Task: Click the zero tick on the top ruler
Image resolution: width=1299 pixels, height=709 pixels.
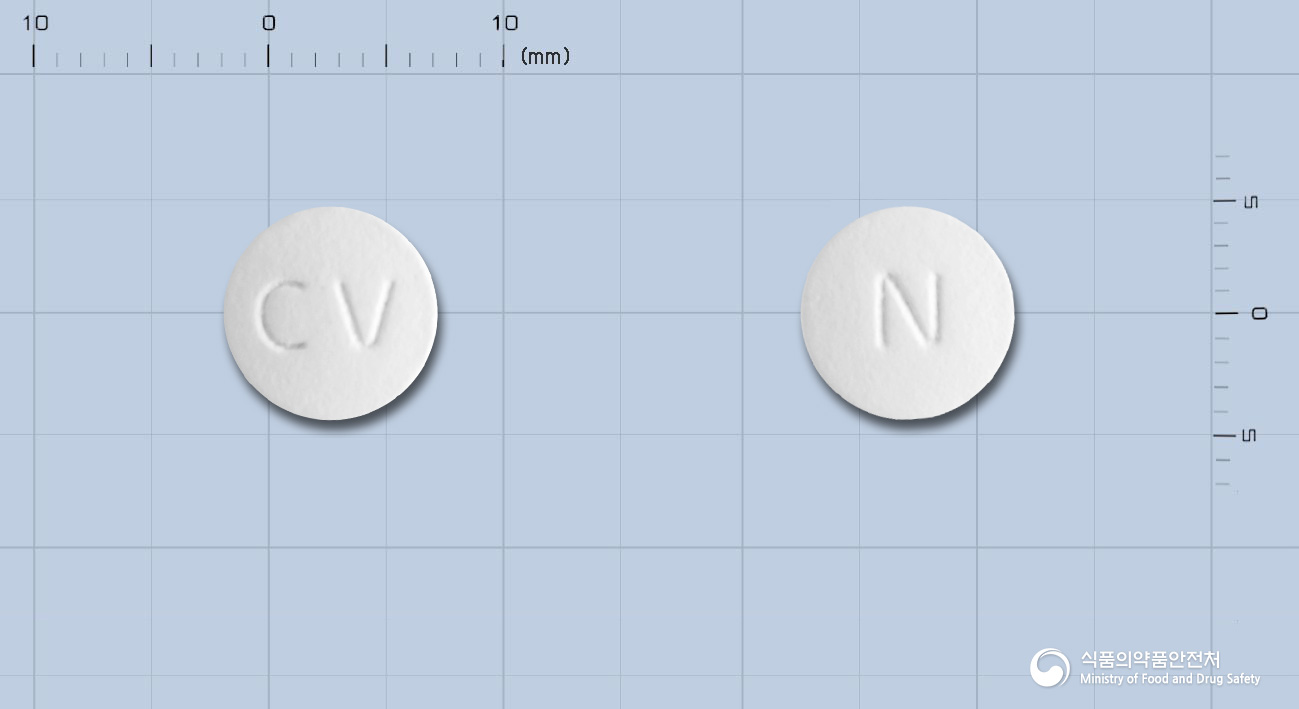Action: pos(268,56)
